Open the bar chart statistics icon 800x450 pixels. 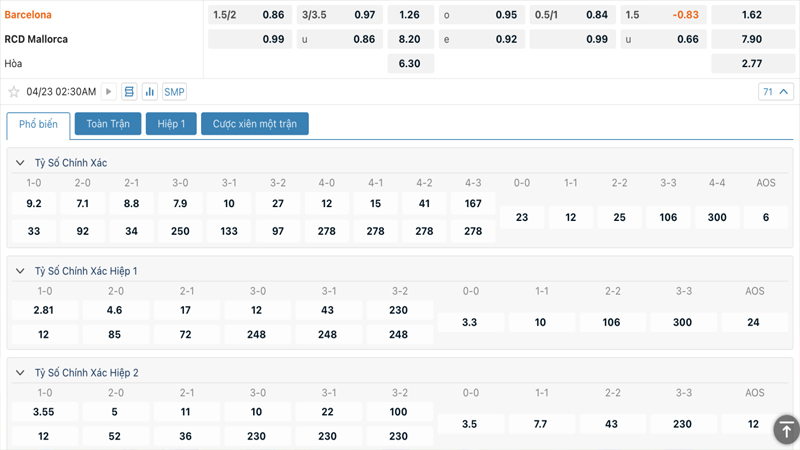pos(150,92)
